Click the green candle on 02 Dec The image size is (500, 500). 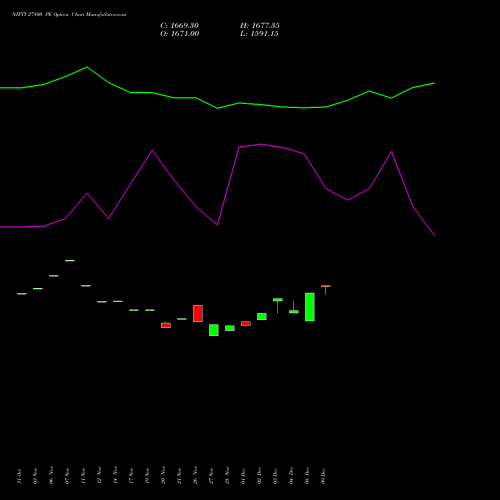(262, 316)
